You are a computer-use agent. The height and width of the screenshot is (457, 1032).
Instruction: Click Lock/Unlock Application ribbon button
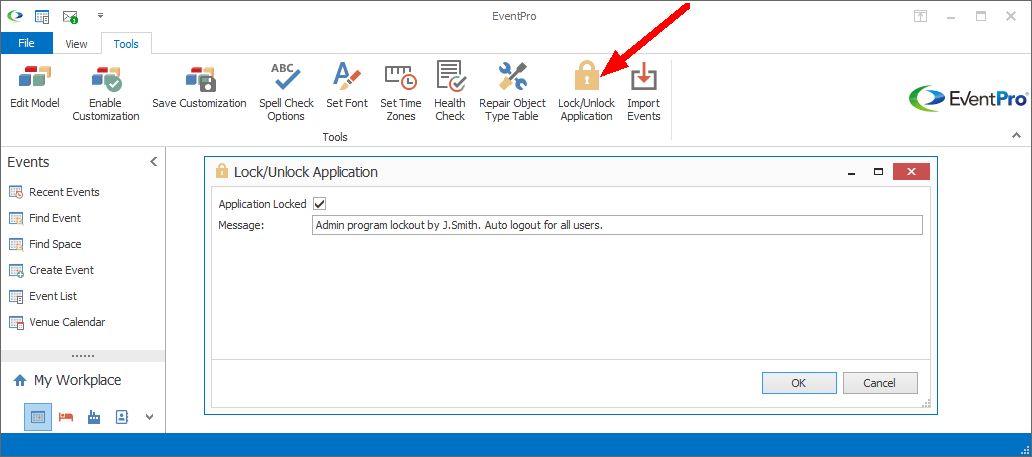pyautogui.click(x=586, y=93)
